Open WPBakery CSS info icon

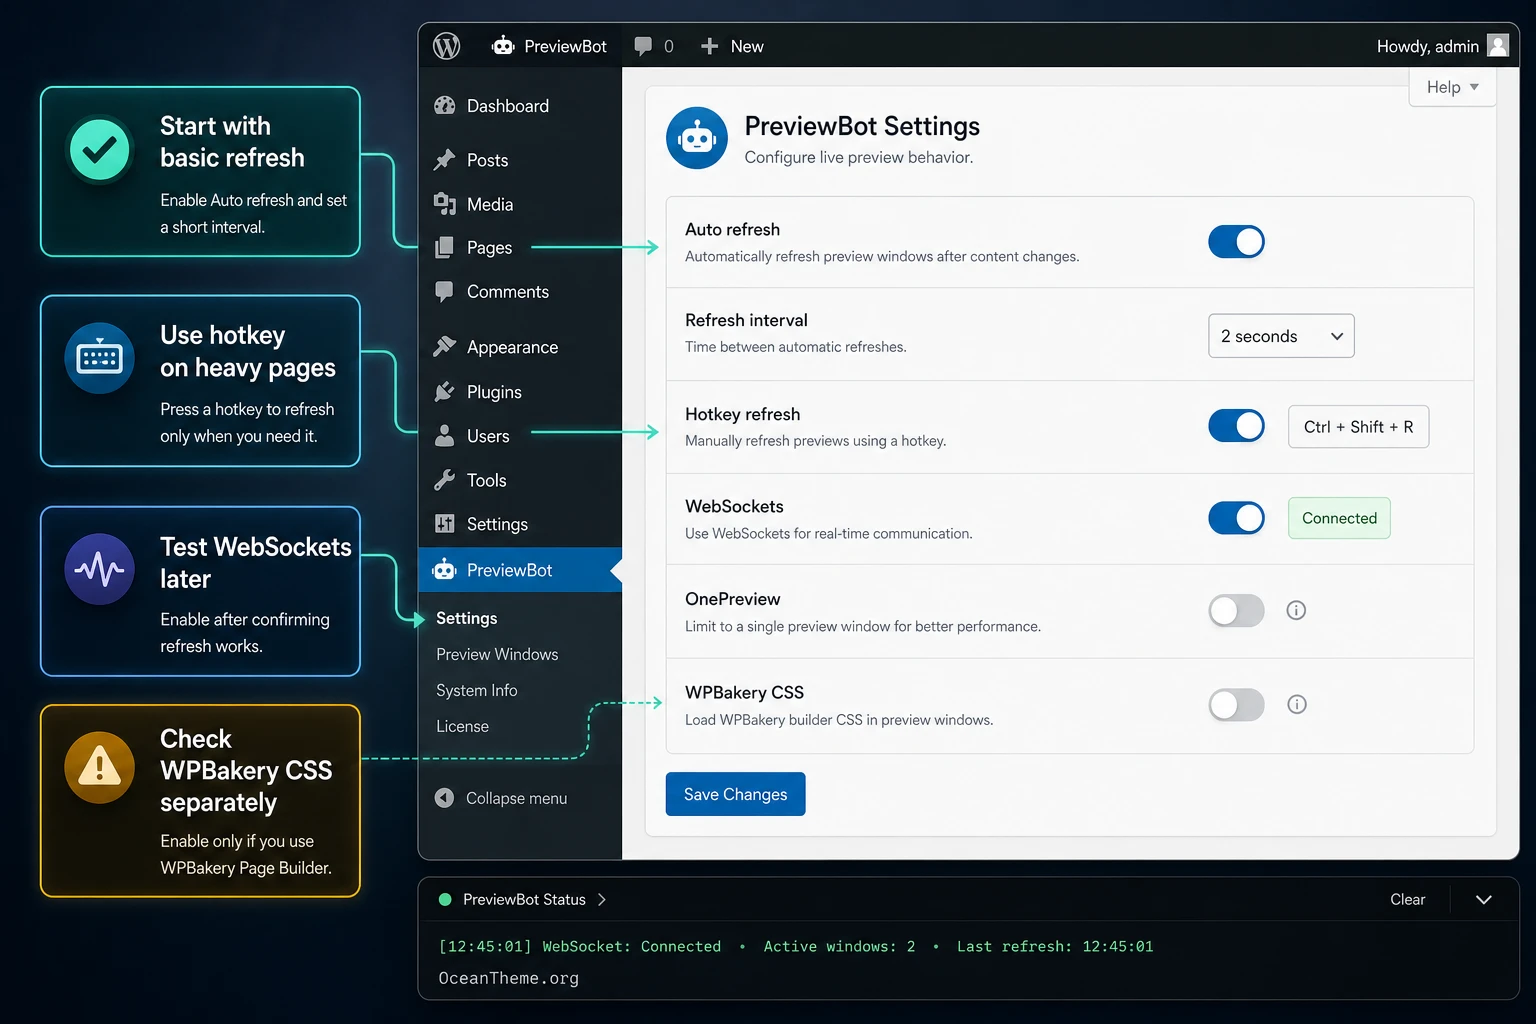pos(1297,704)
